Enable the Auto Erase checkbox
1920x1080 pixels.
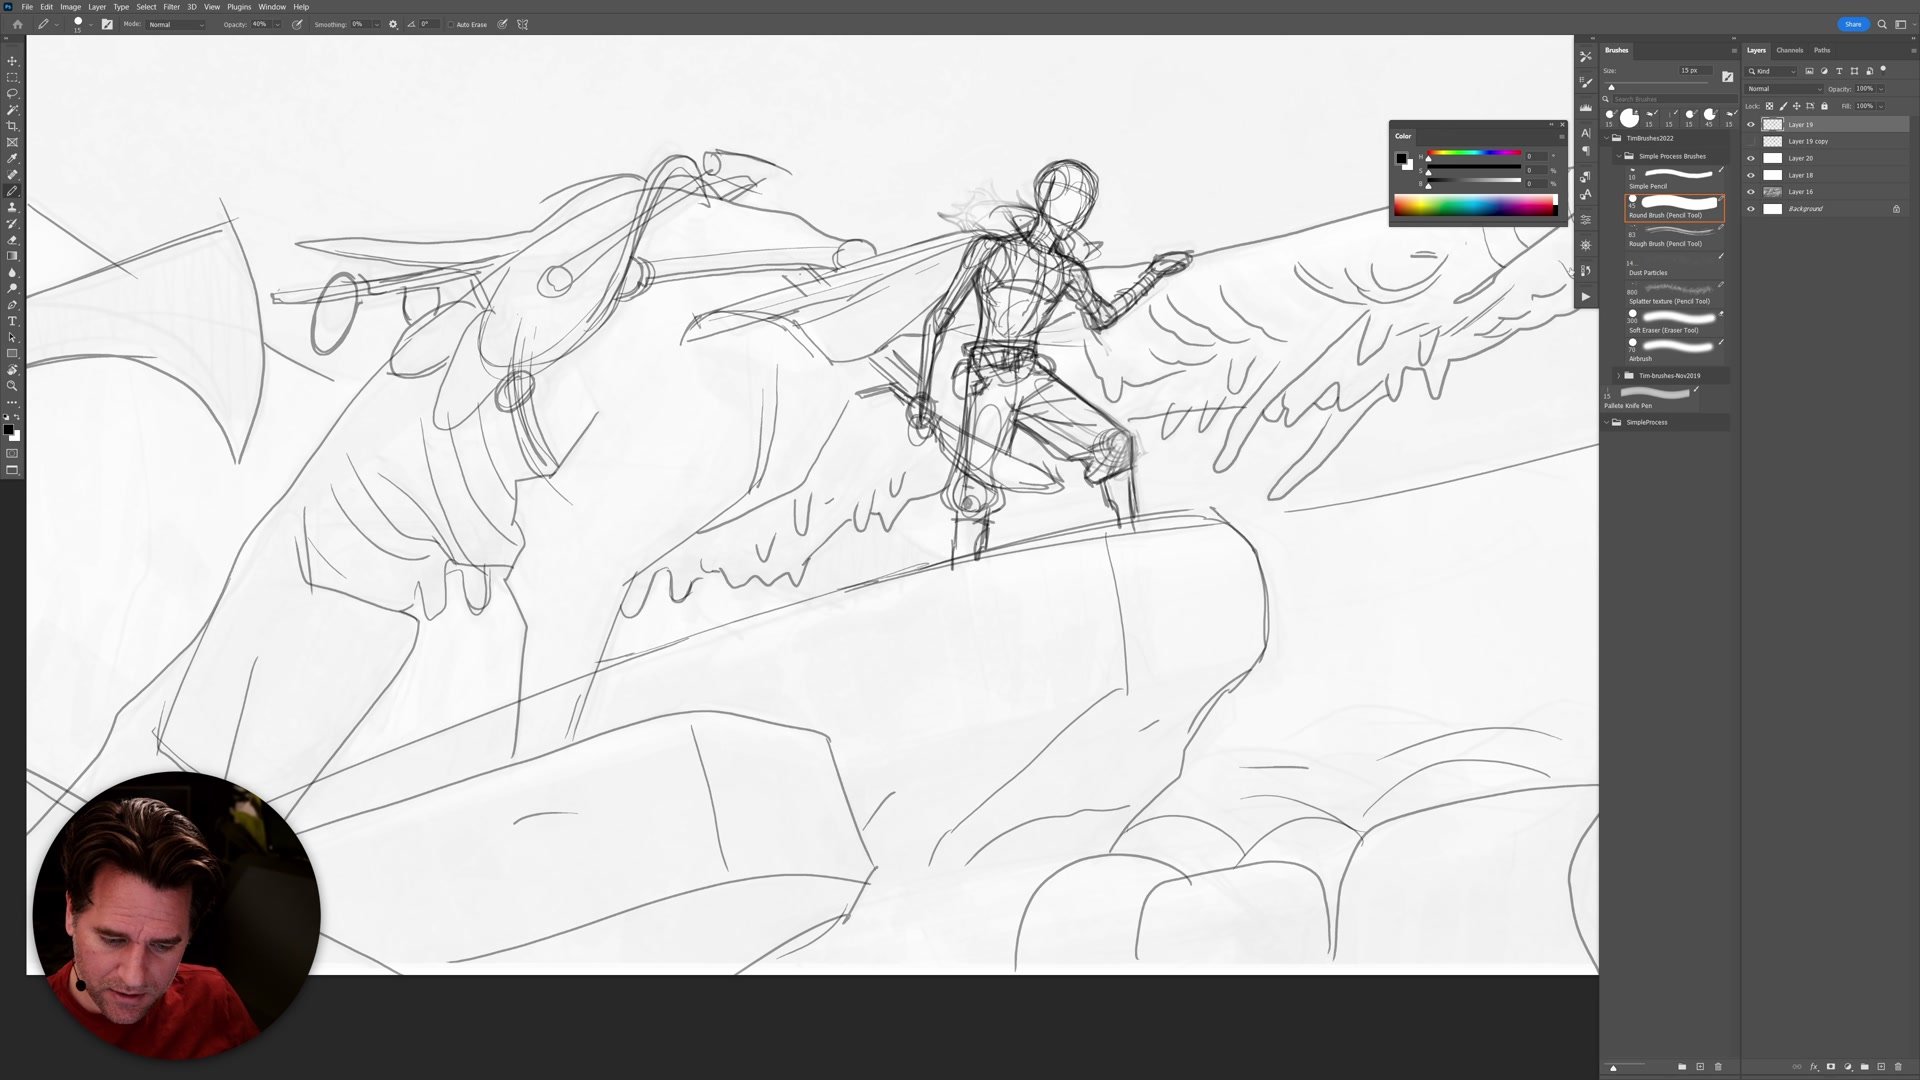451,24
